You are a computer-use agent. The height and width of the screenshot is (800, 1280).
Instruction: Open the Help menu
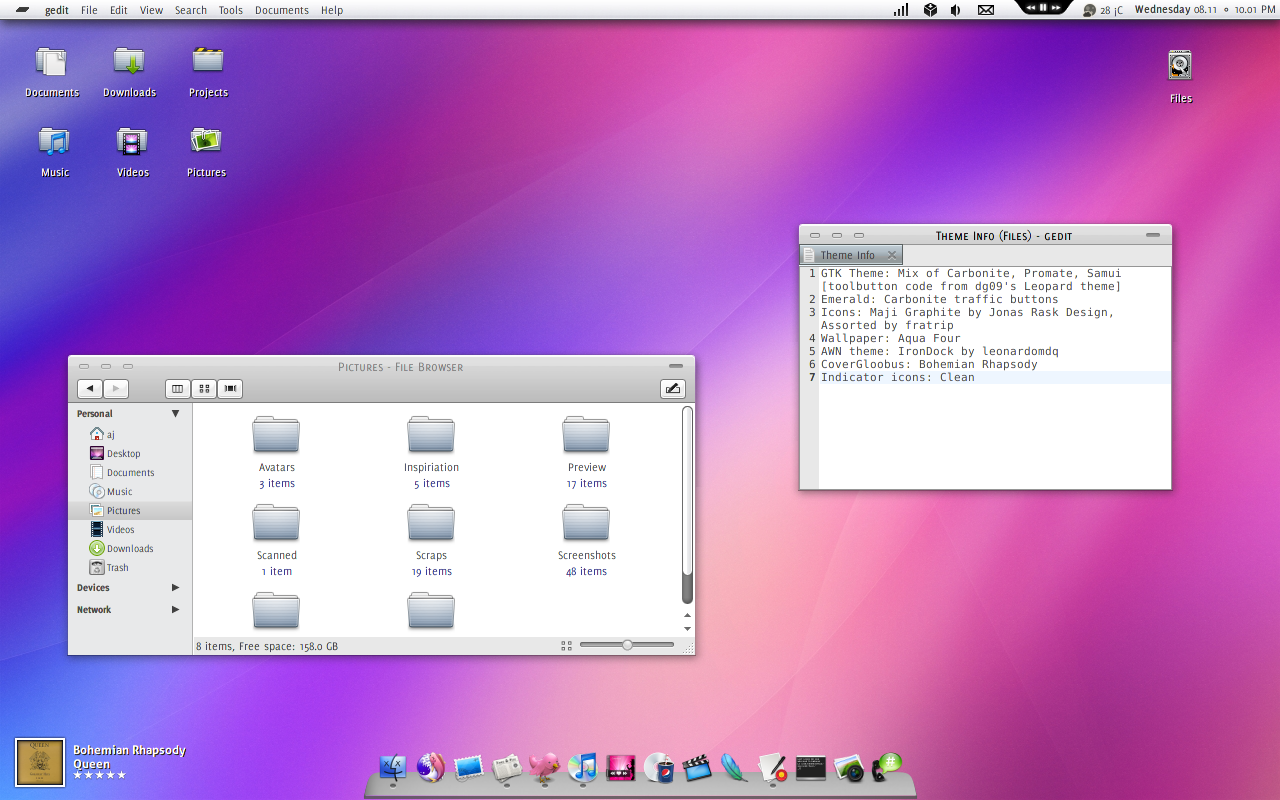tap(332, 10)
